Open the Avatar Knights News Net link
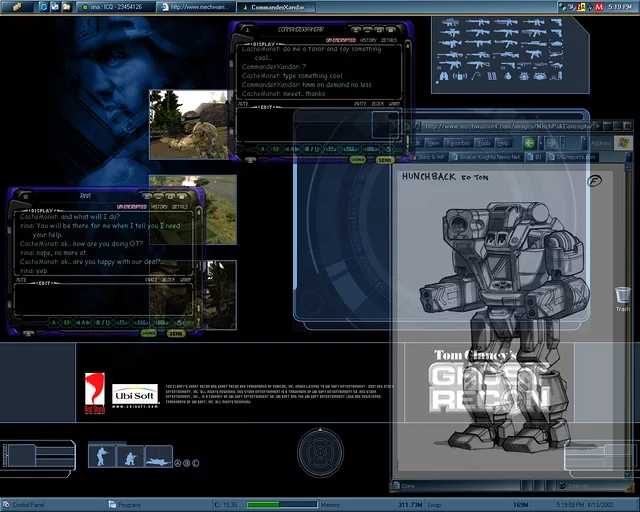This screenshot has height=512, width=640. point(490,157)
